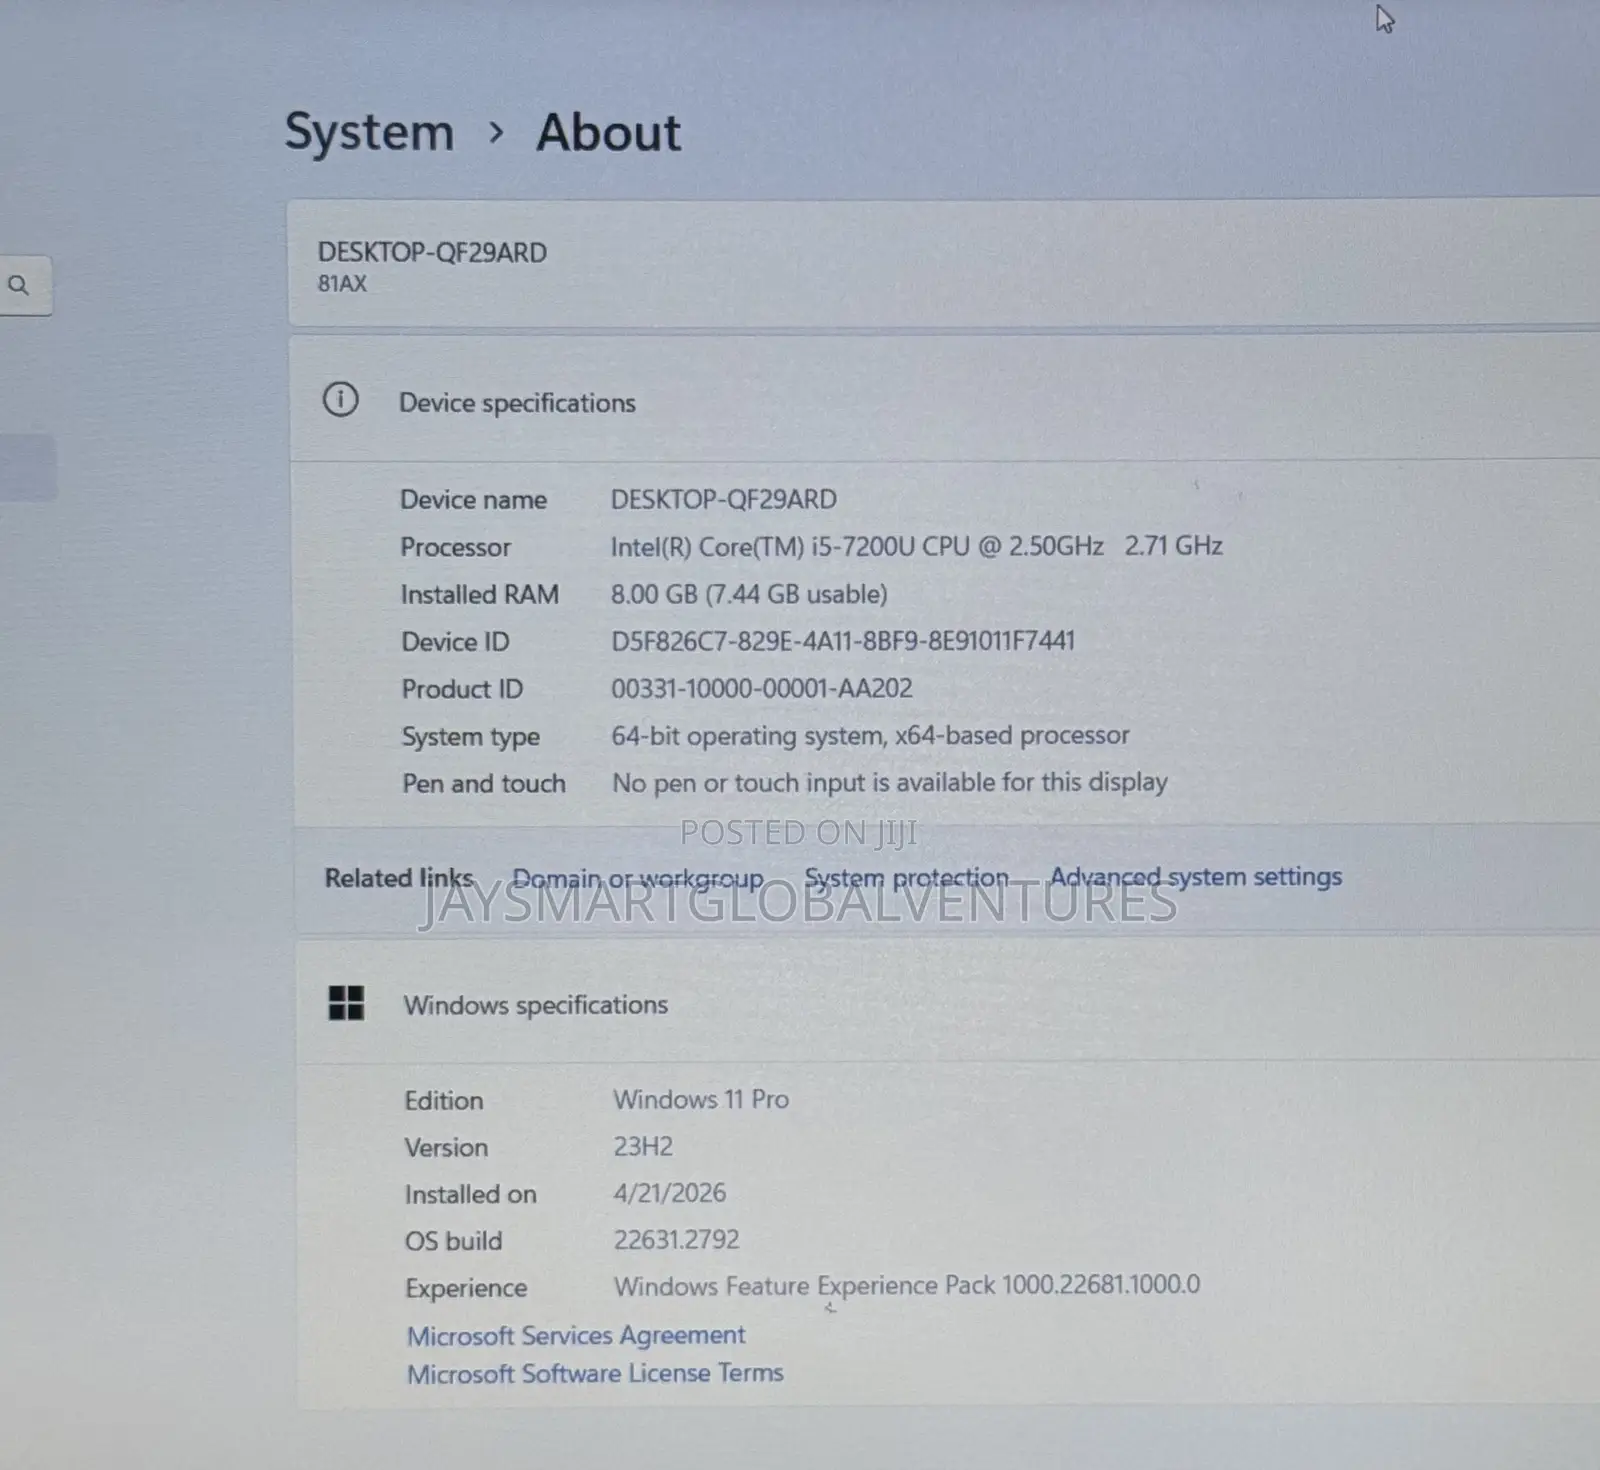The width and height of the screenshot is (1600, 1470).
Task: Open System protection link
Action: [907, 877]
